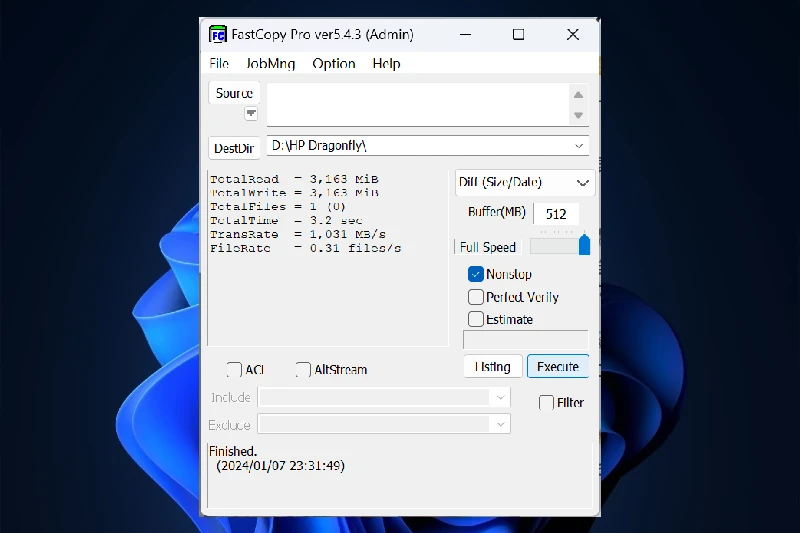Viewport: 800px width, 533px height.
Task: Click the Full Speed label
Action: [488, 247]
